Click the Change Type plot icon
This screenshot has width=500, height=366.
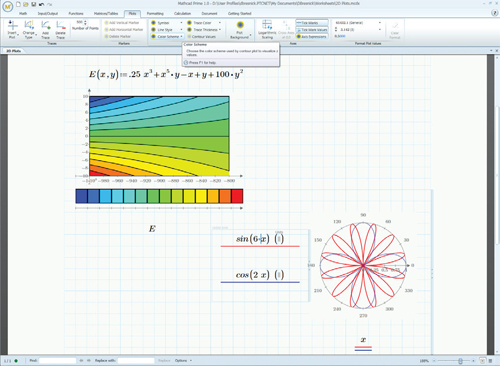29,29
